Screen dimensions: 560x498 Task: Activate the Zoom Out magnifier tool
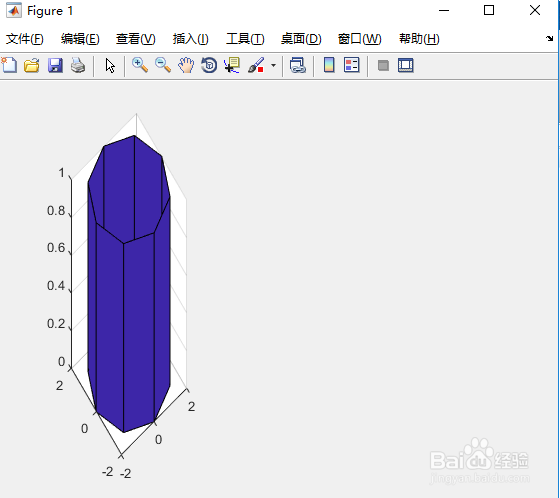pyautogui.click(x=163, y=66)
